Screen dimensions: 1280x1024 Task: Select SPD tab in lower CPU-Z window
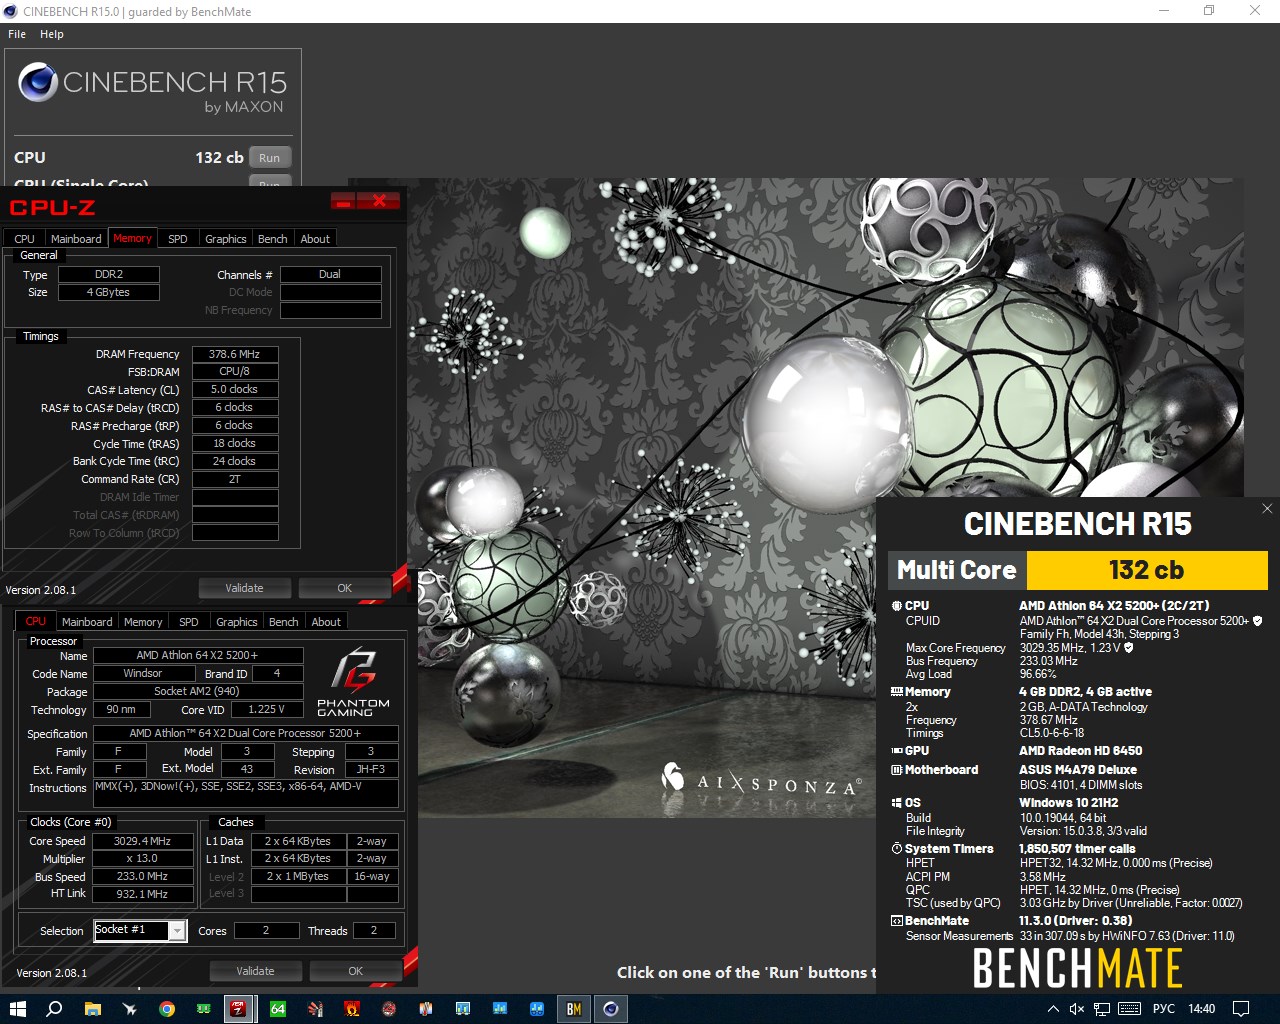click(189, 622)
